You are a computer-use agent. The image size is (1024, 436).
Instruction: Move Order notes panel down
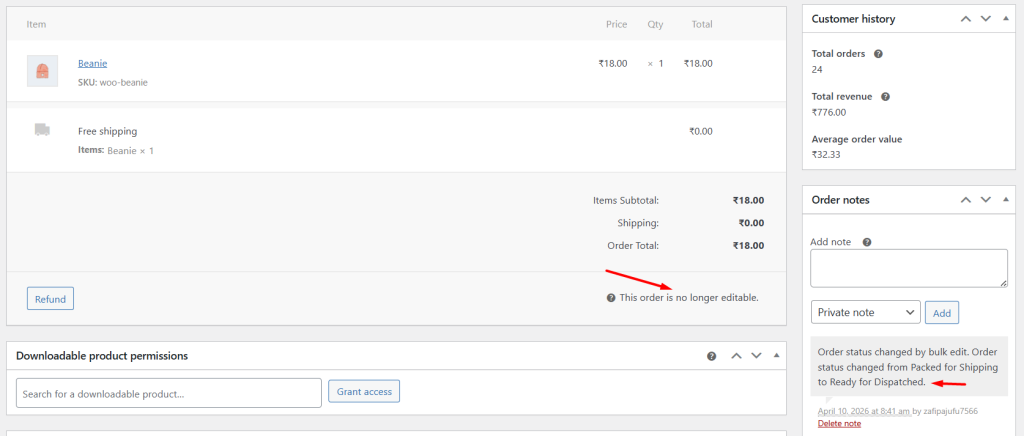point(985,200)
